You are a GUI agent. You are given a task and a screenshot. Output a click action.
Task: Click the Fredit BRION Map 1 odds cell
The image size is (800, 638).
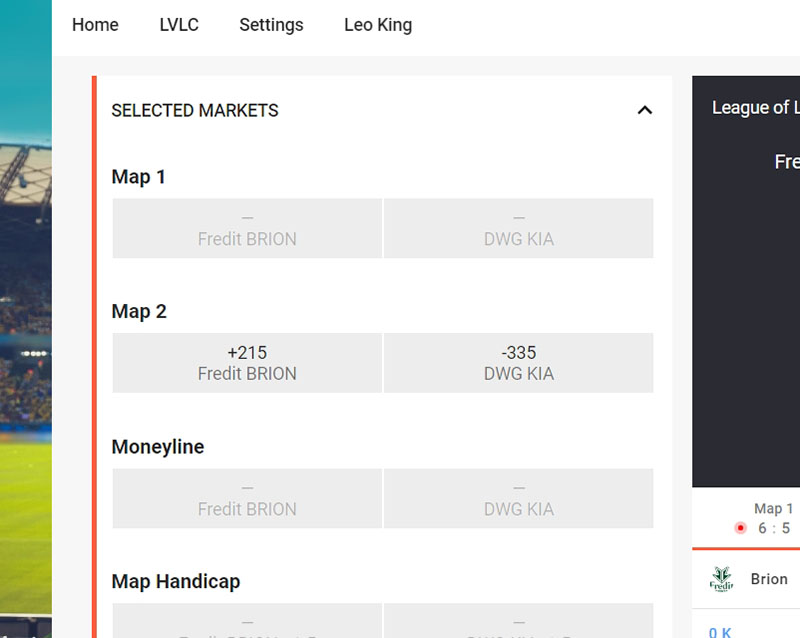247,228
